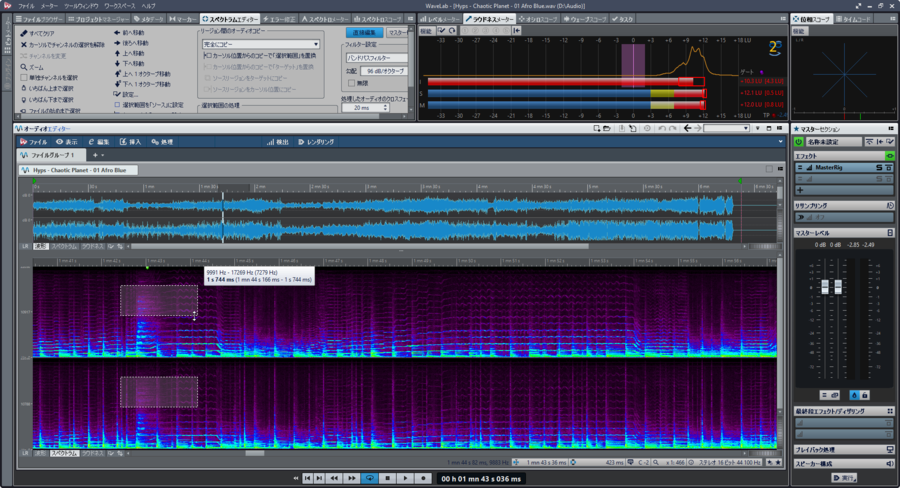Screen dimensions: 900x488
Task: Click 20 ms crossfade stepper arrows
Action: pos(386,108)
